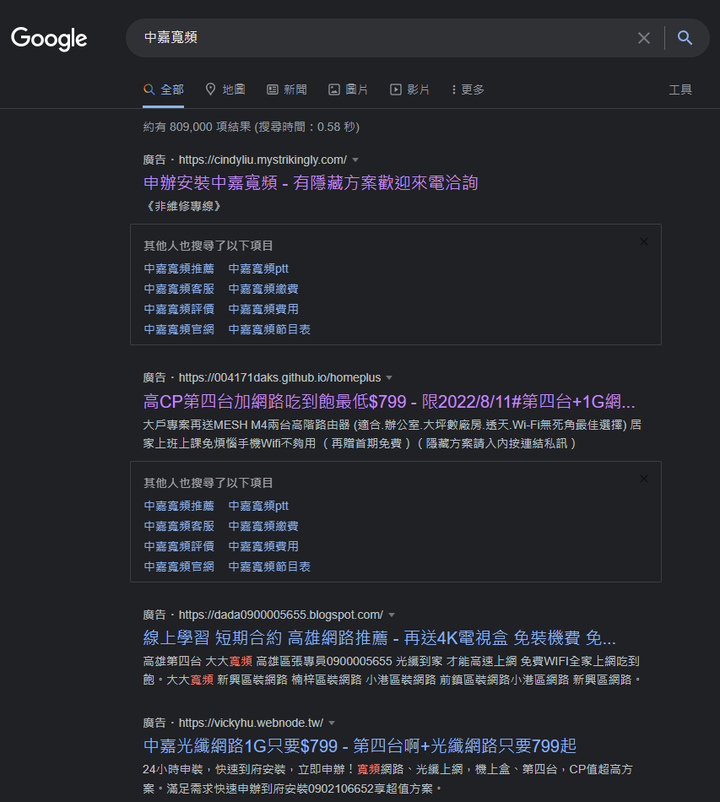Close the second 其他人也搜尋了 box
The image size is (720, 802).
click(644, 479)
